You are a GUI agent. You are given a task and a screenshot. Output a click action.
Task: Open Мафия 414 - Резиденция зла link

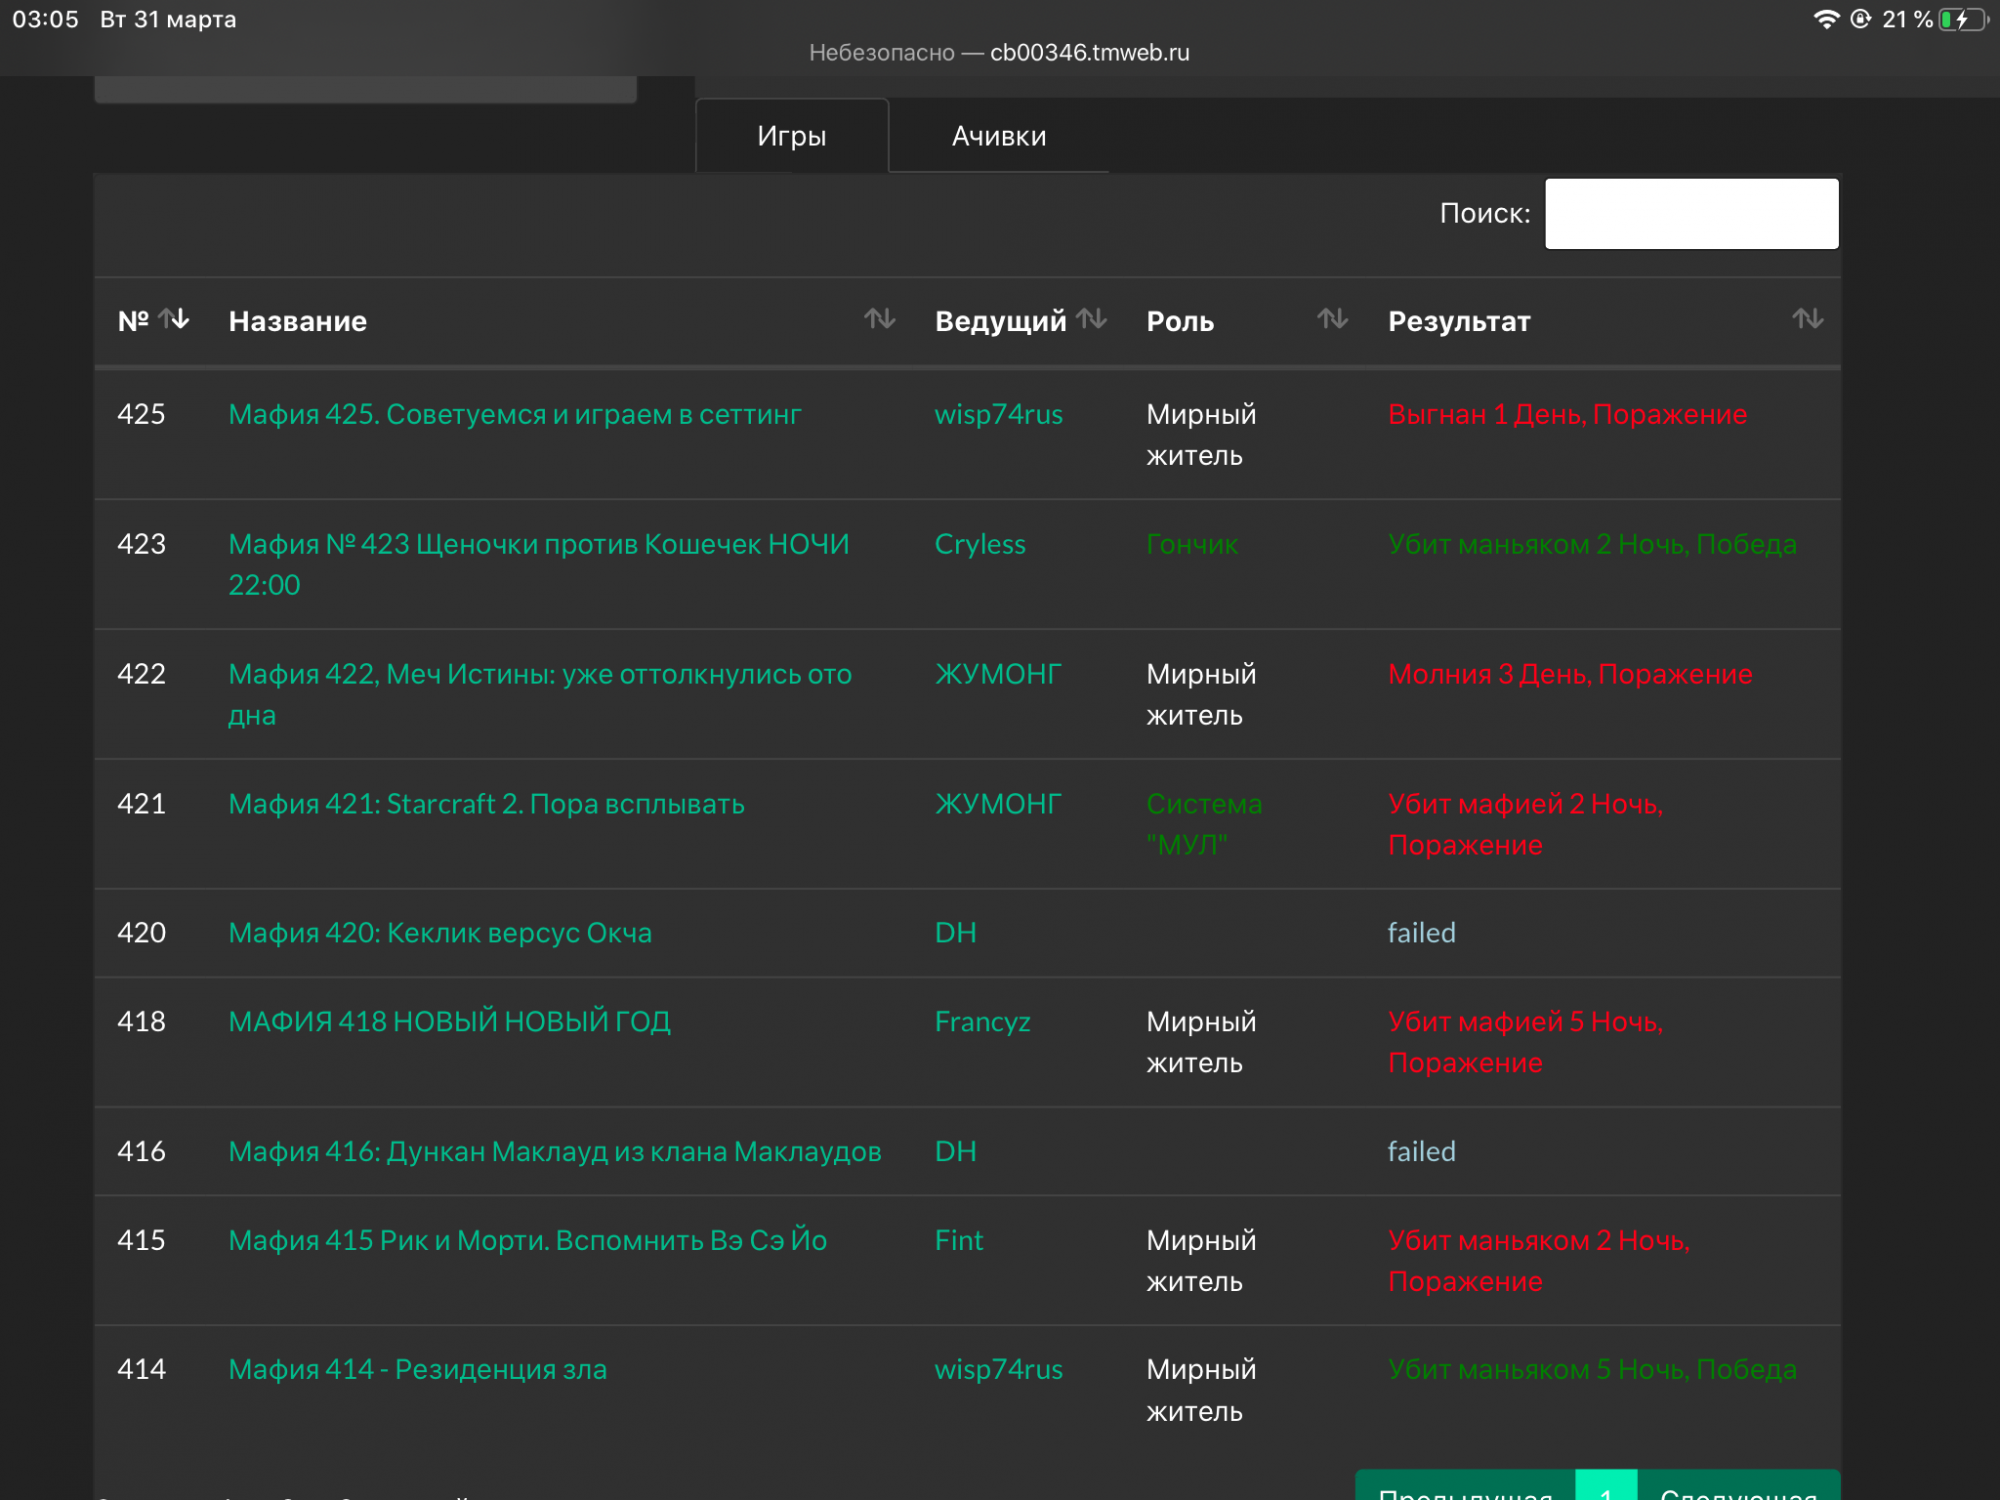(x=417, y=1369)
